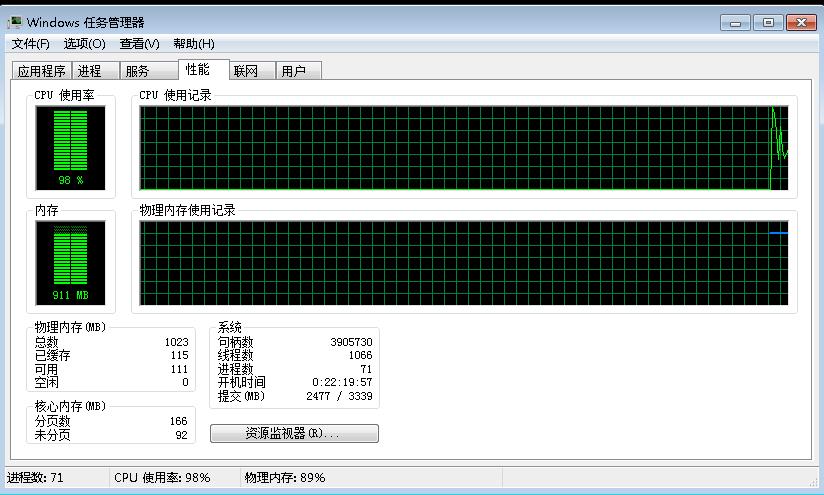This screenshot has width=824, height=495.
Task: Open the 查看(V) menu
Action: (139, 44)
